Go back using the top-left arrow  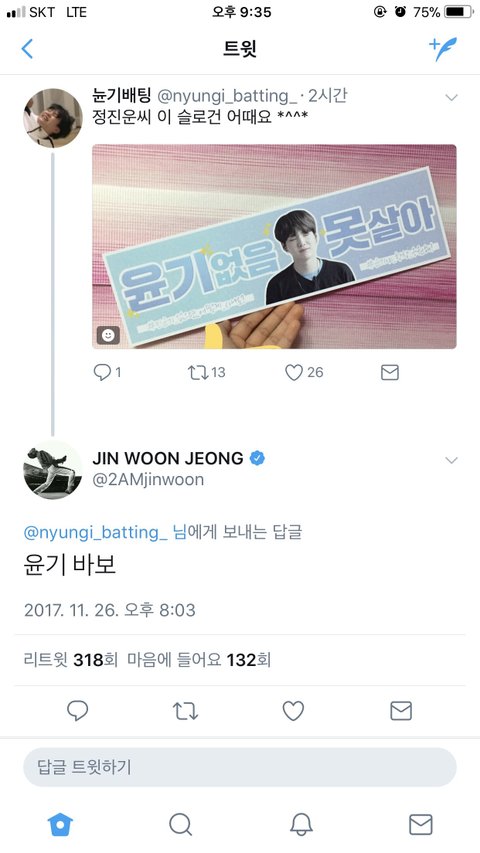click(x=27, y=48)
